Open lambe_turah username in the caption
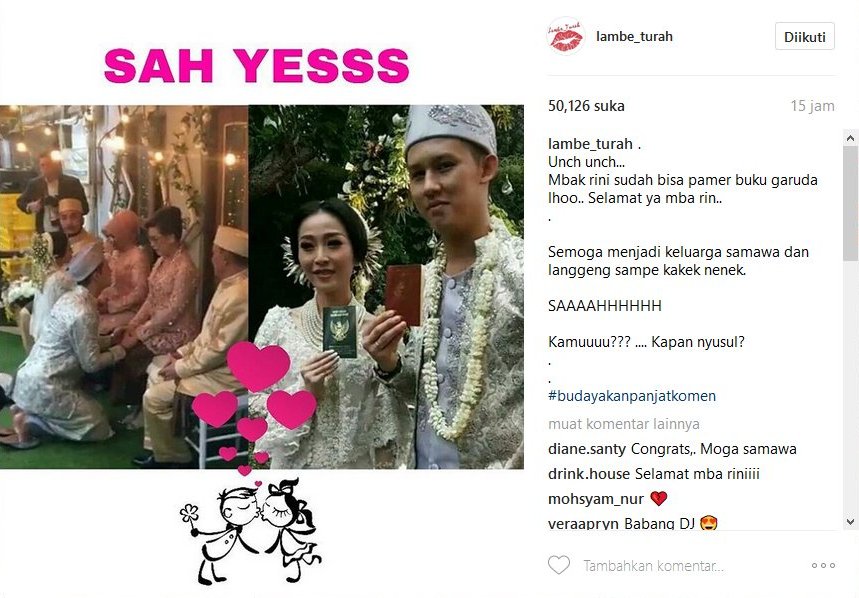859x598 pixels. point(590,144)
